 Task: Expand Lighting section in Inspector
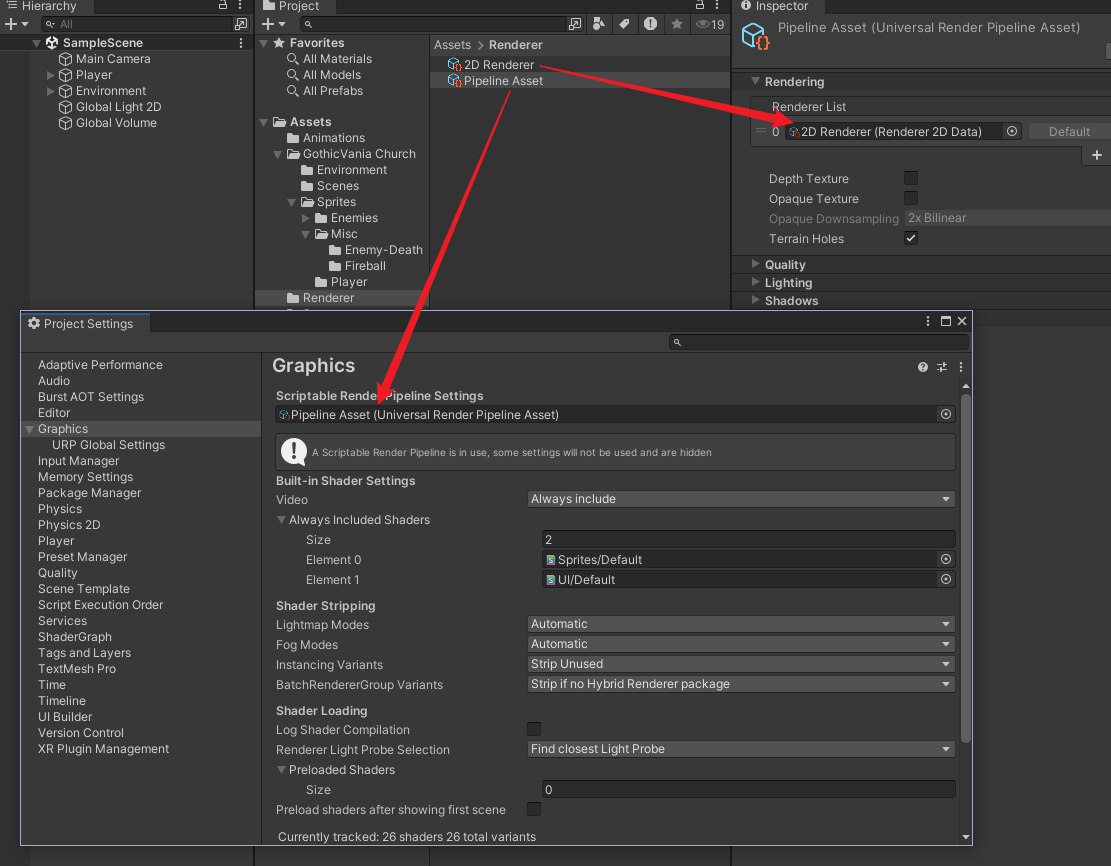point(755,282)
